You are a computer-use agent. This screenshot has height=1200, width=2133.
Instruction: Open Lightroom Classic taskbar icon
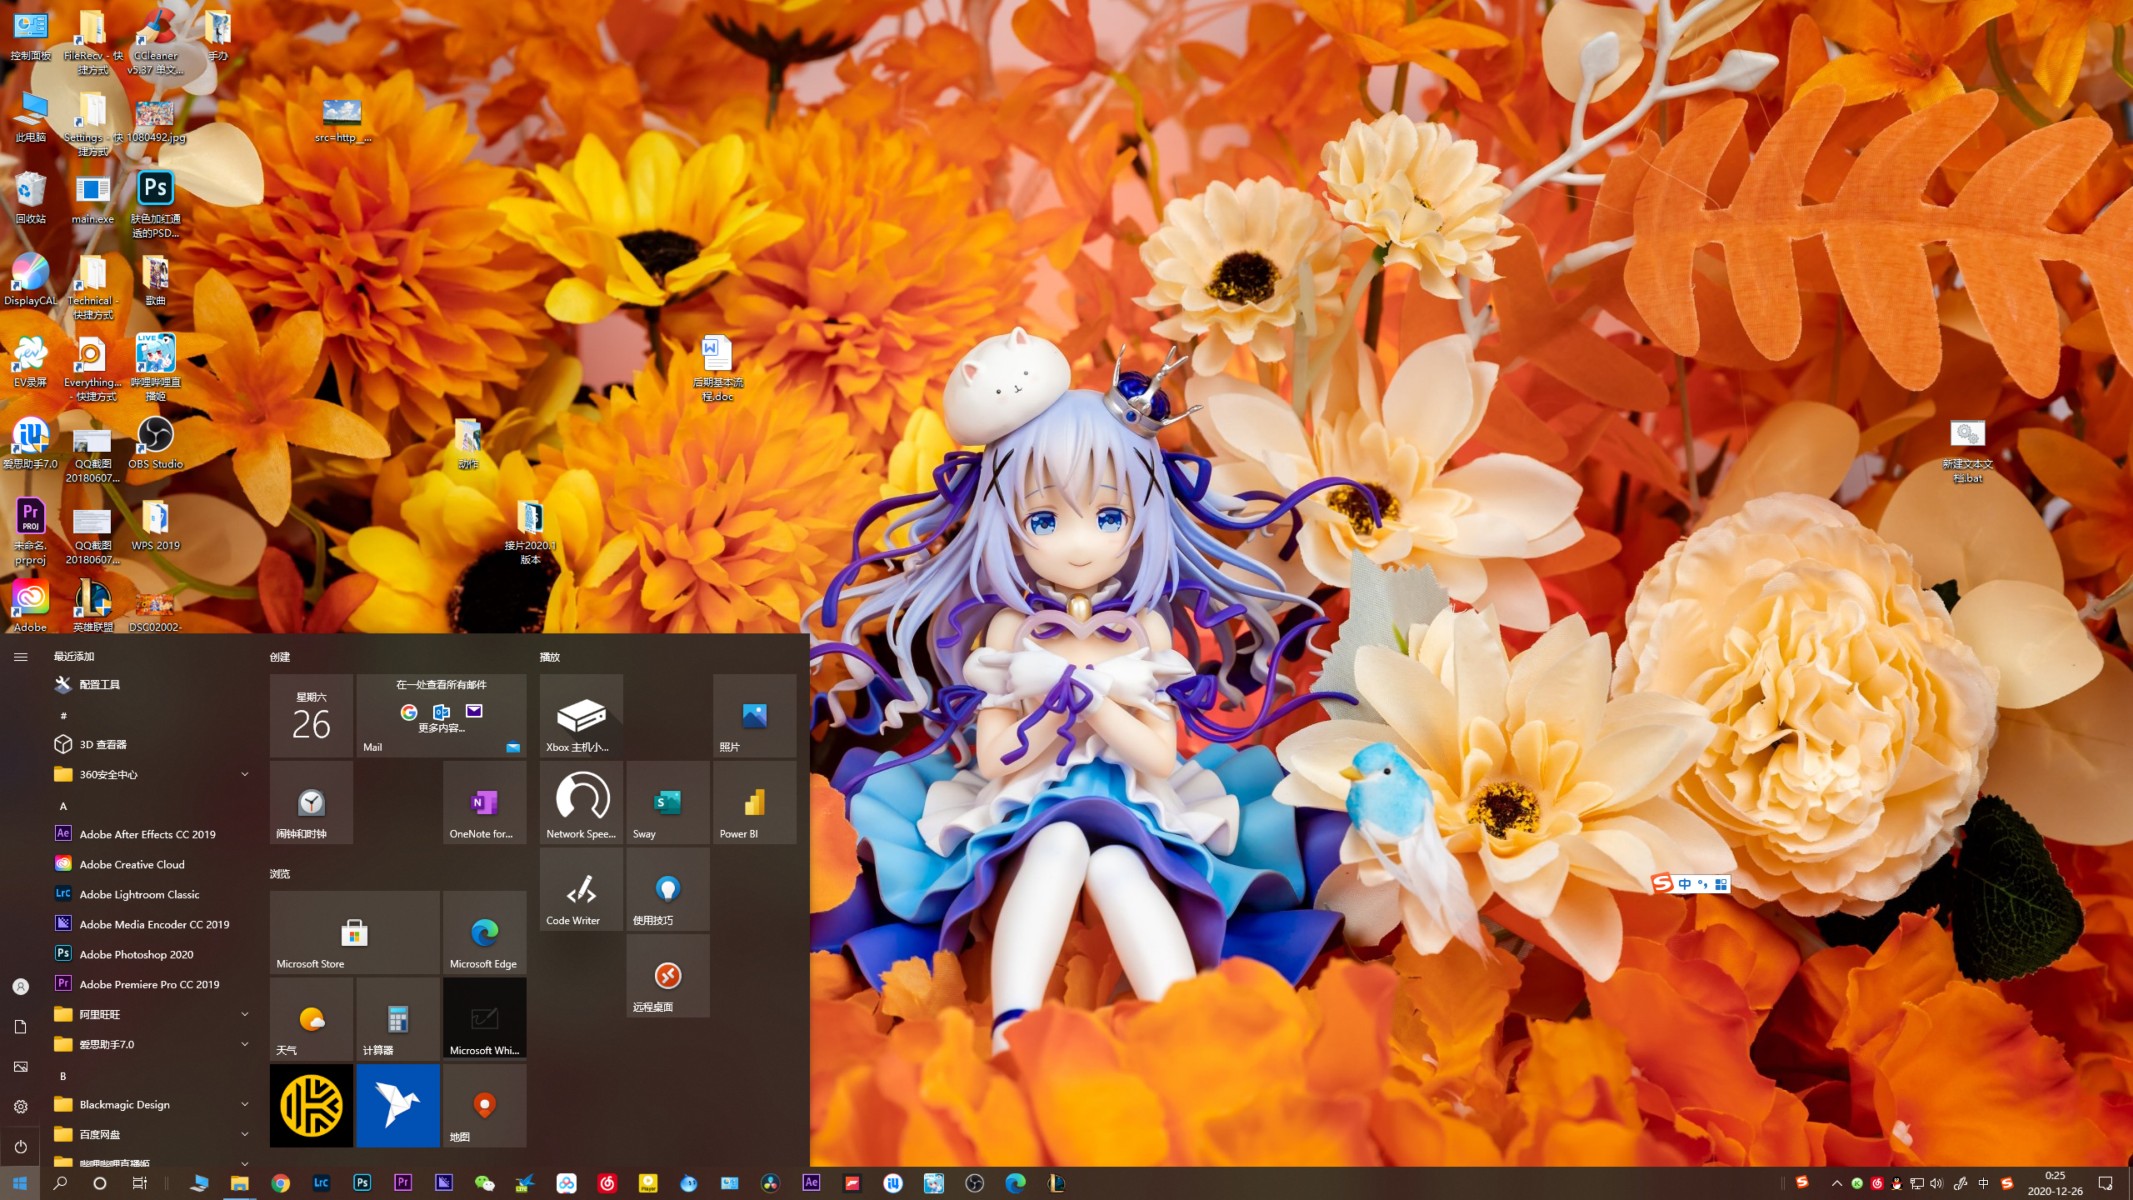point(321,1183)
